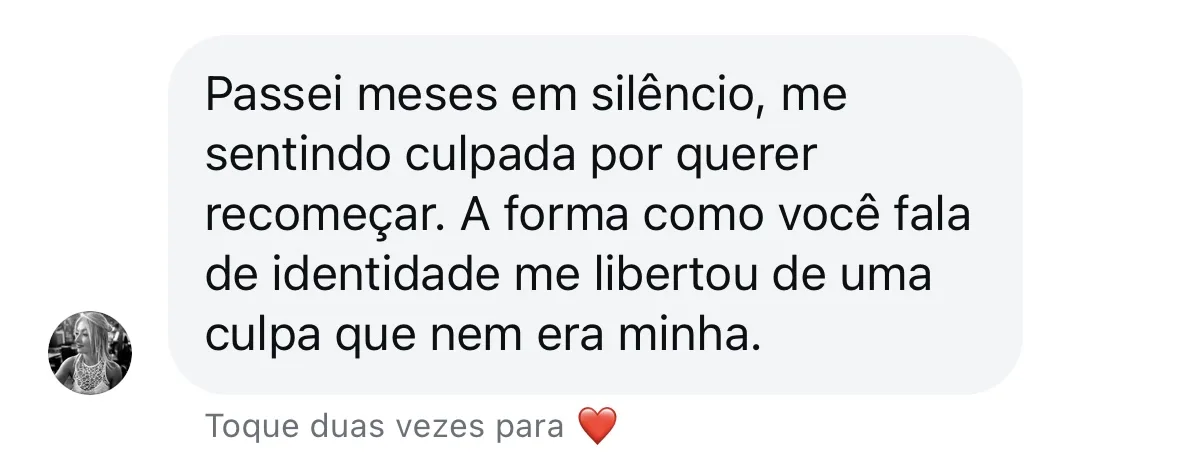The height and width of the screenshot is (464, 1179).
Task: Tap the red heart emoji
Action: 598,426
